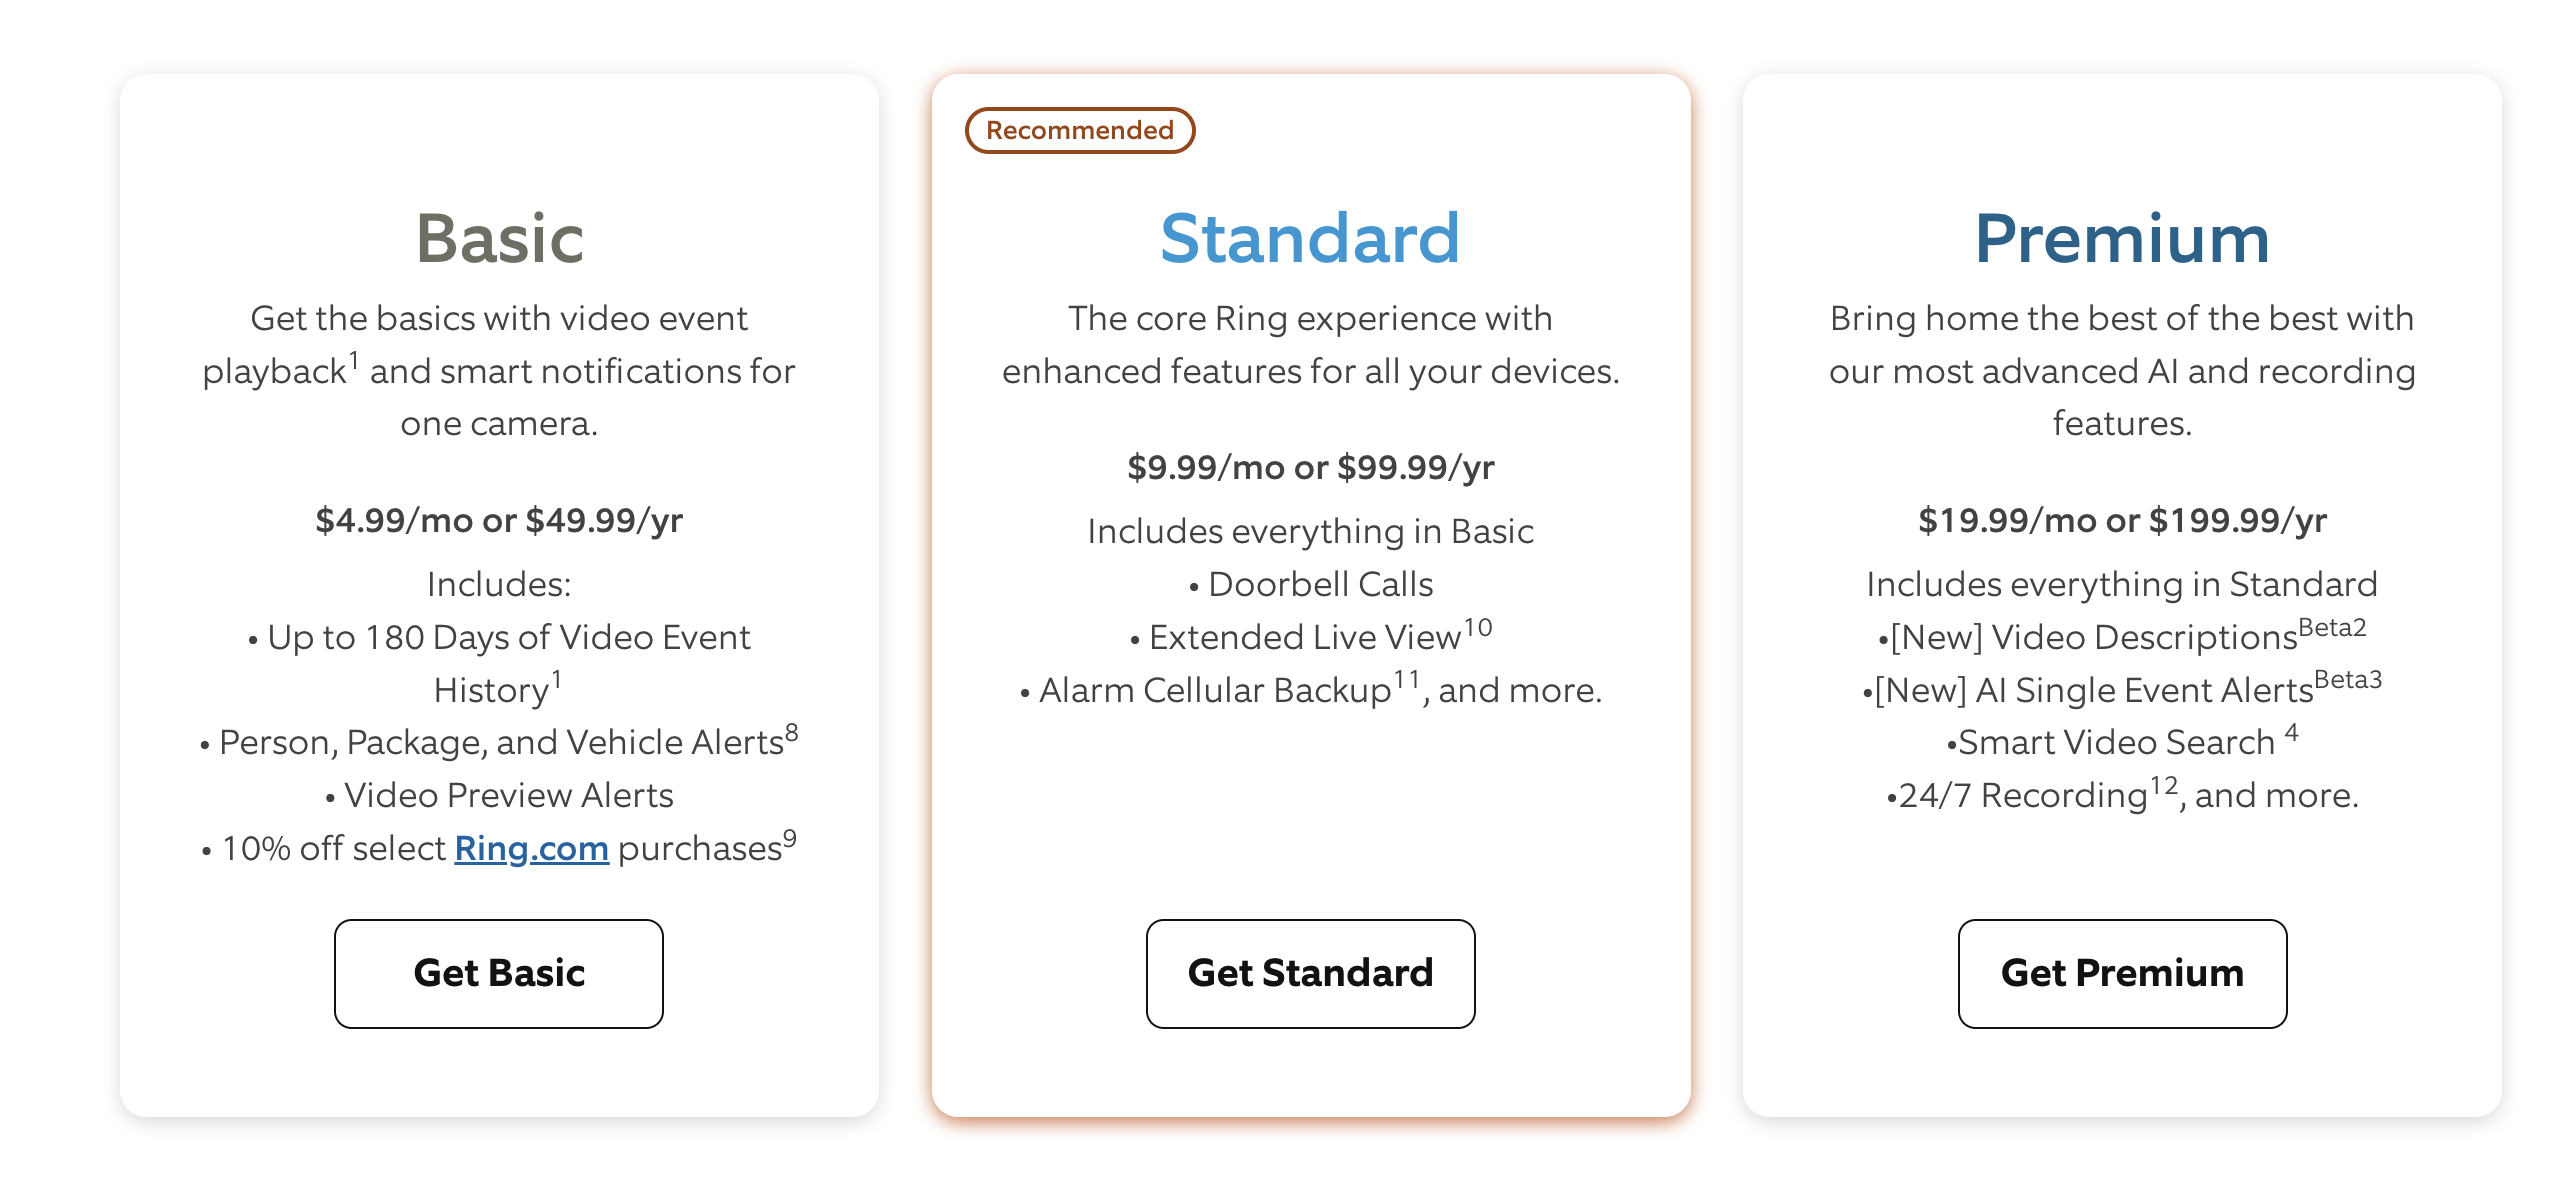2551x1183 pixels.
Task: Click [New] Video Descriptions feature text
Action: pyautogui.click(x=2093, y=637)
